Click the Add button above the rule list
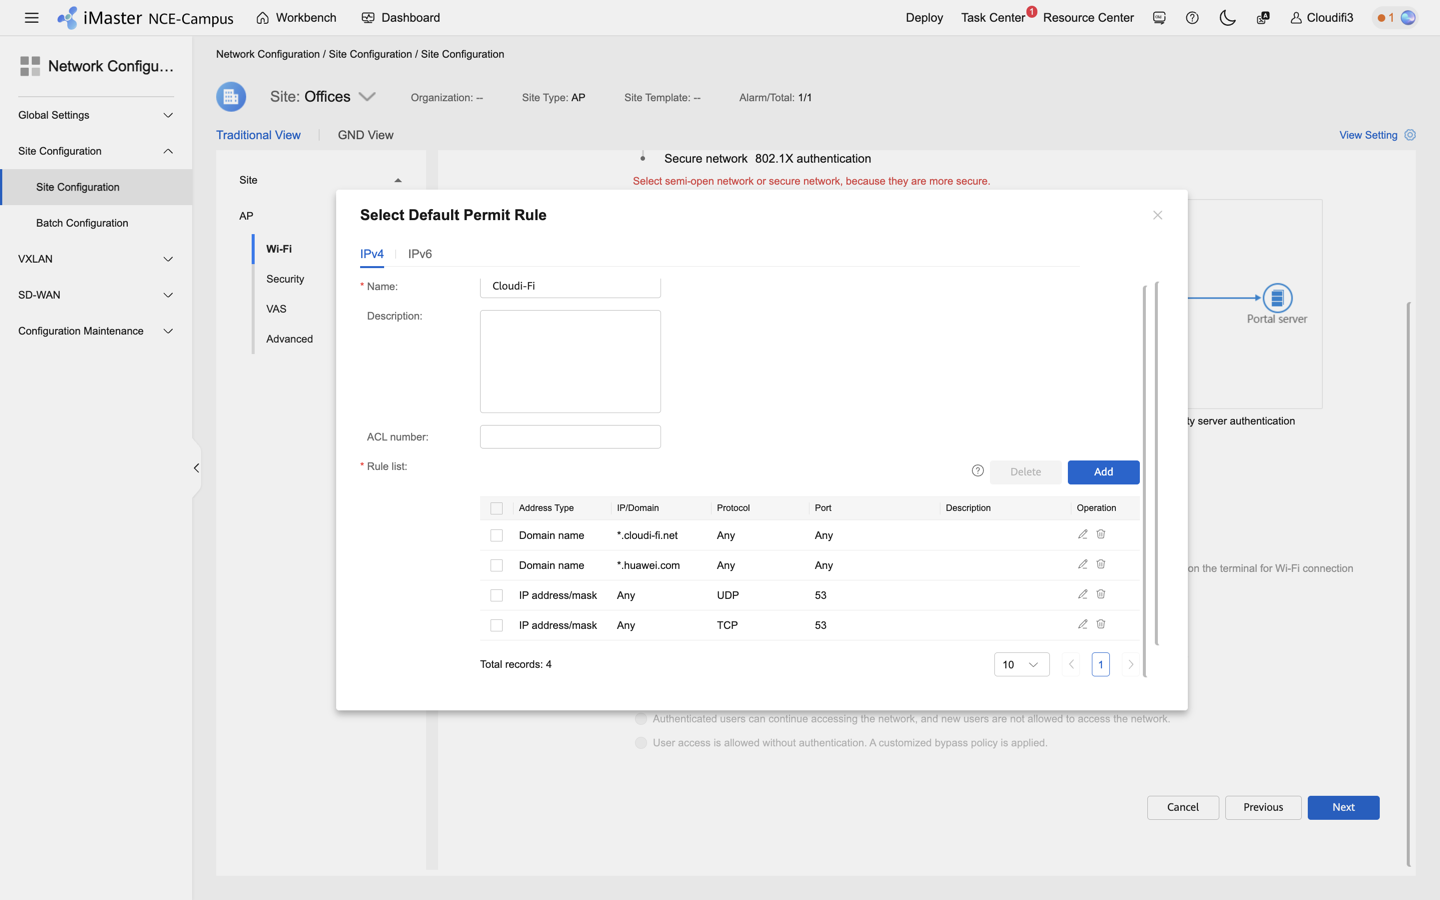Image resolution: width=1440 pixels, height=900 pixels. [x=1103, y=471]
